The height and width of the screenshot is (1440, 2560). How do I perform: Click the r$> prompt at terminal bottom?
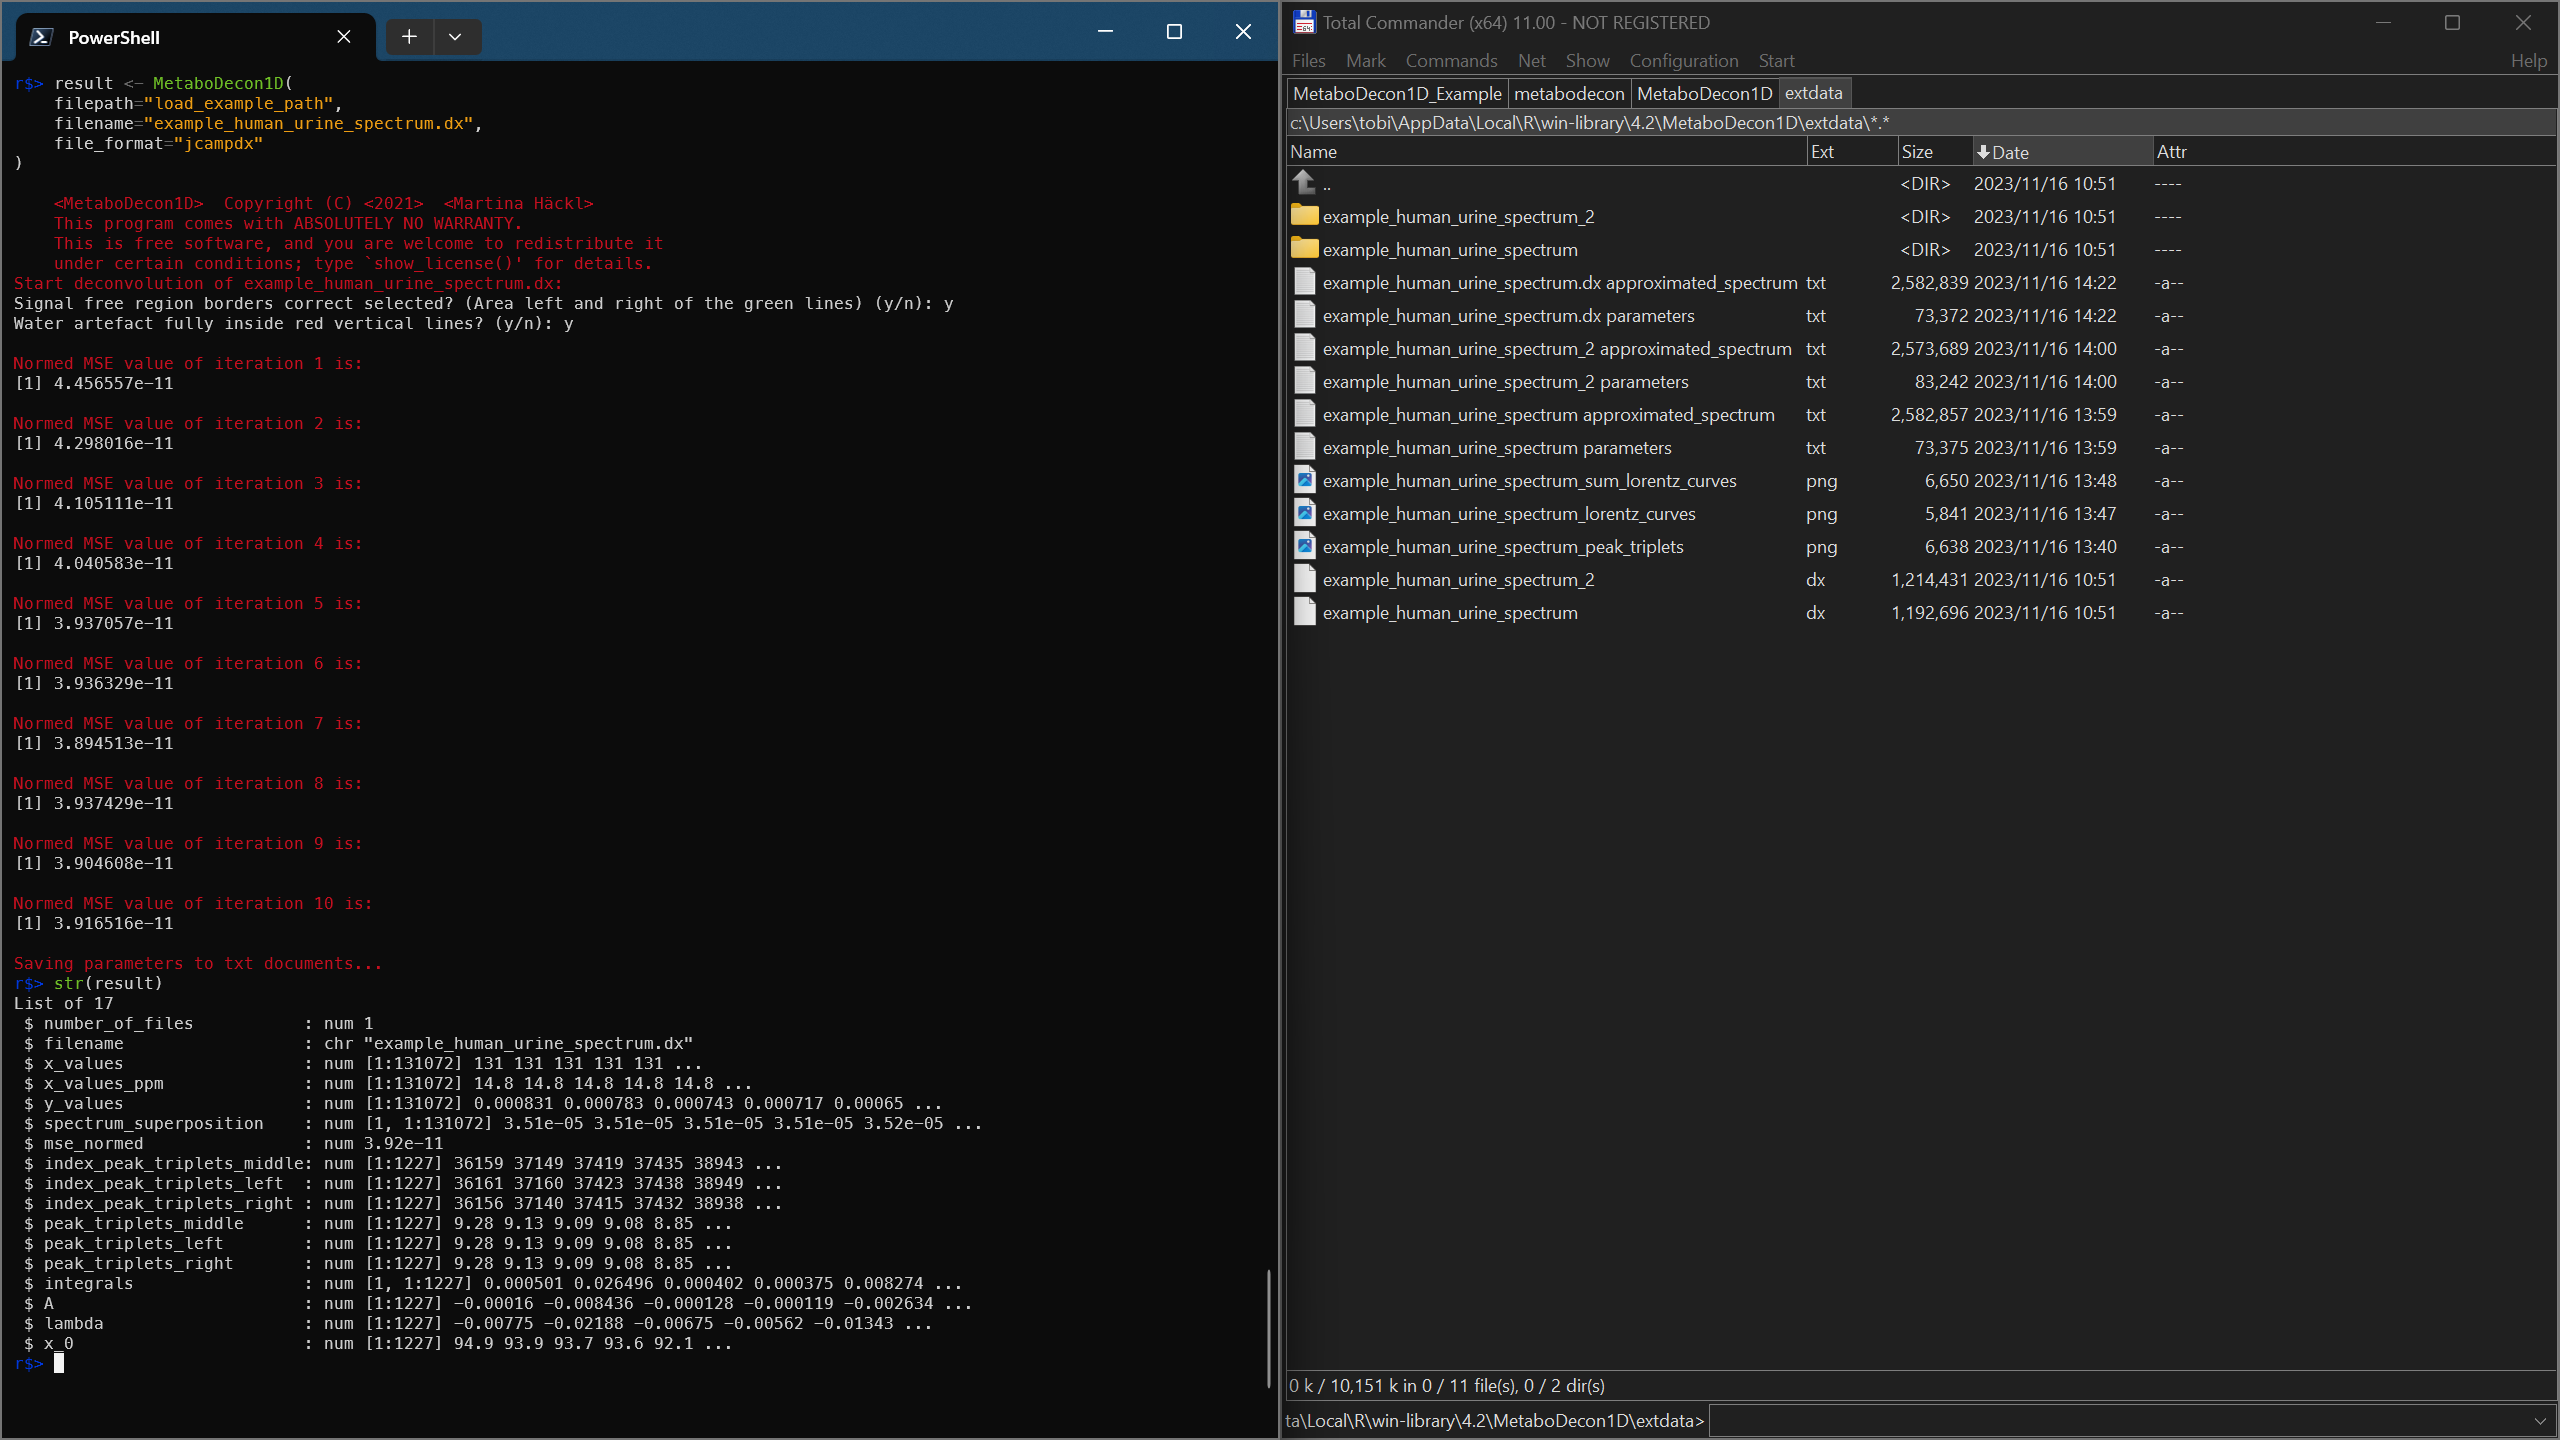click(29, 1363)
